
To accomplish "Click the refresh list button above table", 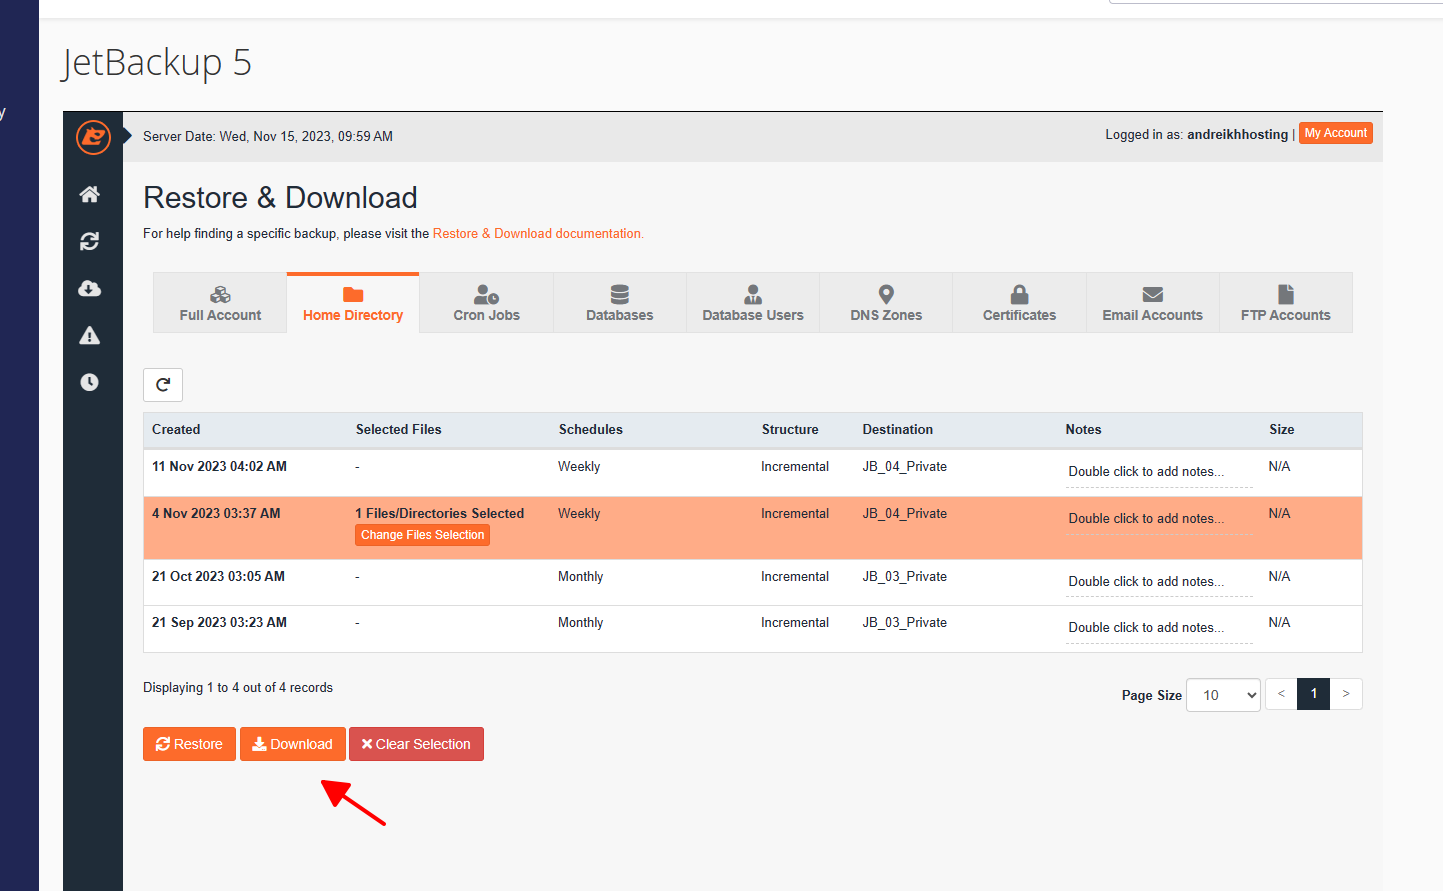I will pyautogui.click(x=163, y=385).
